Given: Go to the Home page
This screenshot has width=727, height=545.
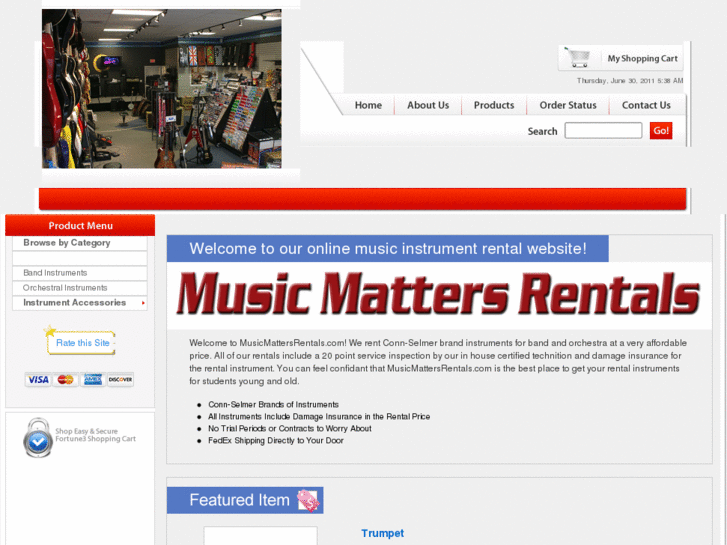Looking at the screenshot, I should [368, 105].
